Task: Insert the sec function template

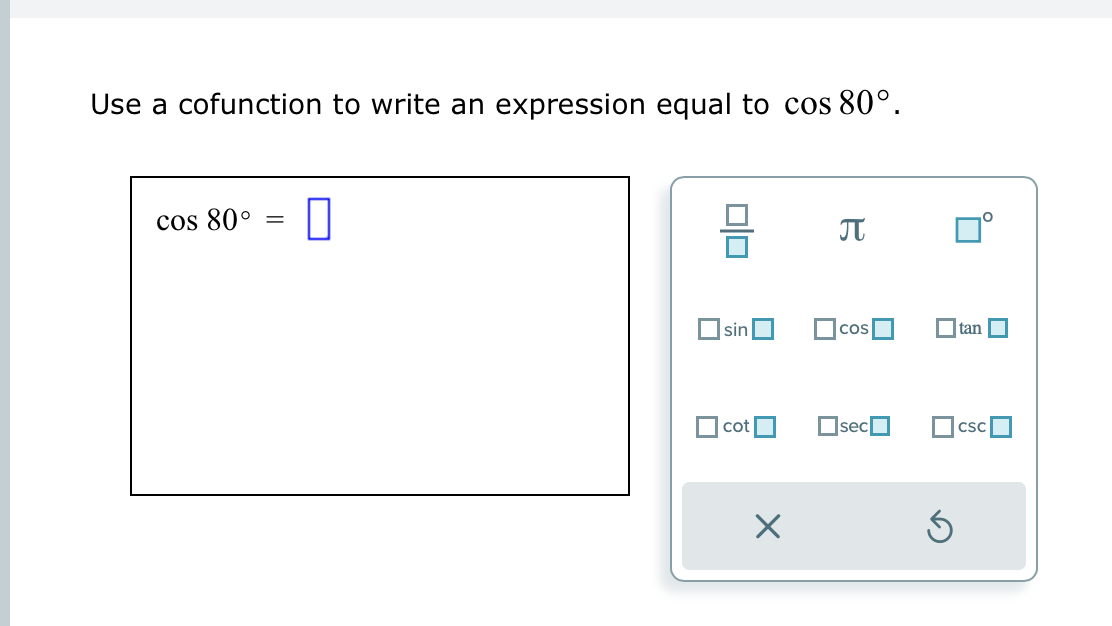Action: click(854, 425)
